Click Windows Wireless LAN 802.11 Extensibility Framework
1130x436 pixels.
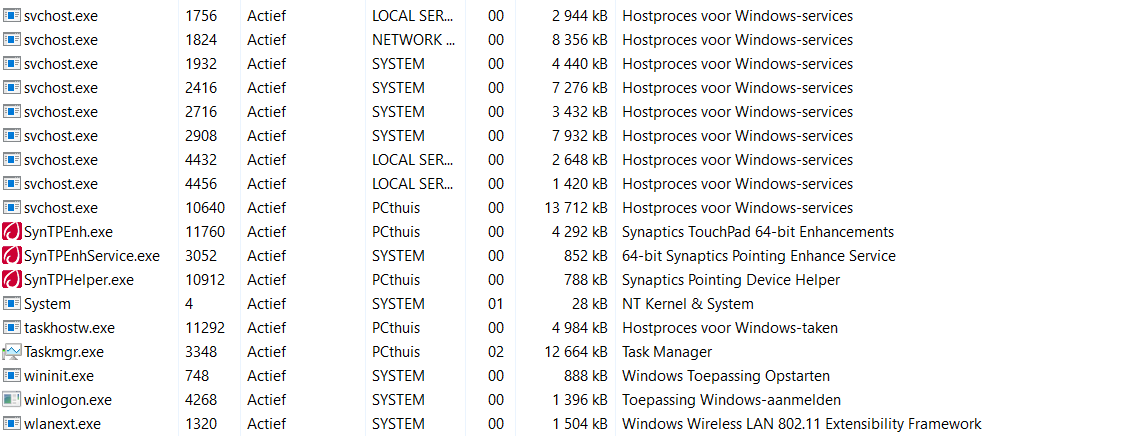tap(801, 424)
